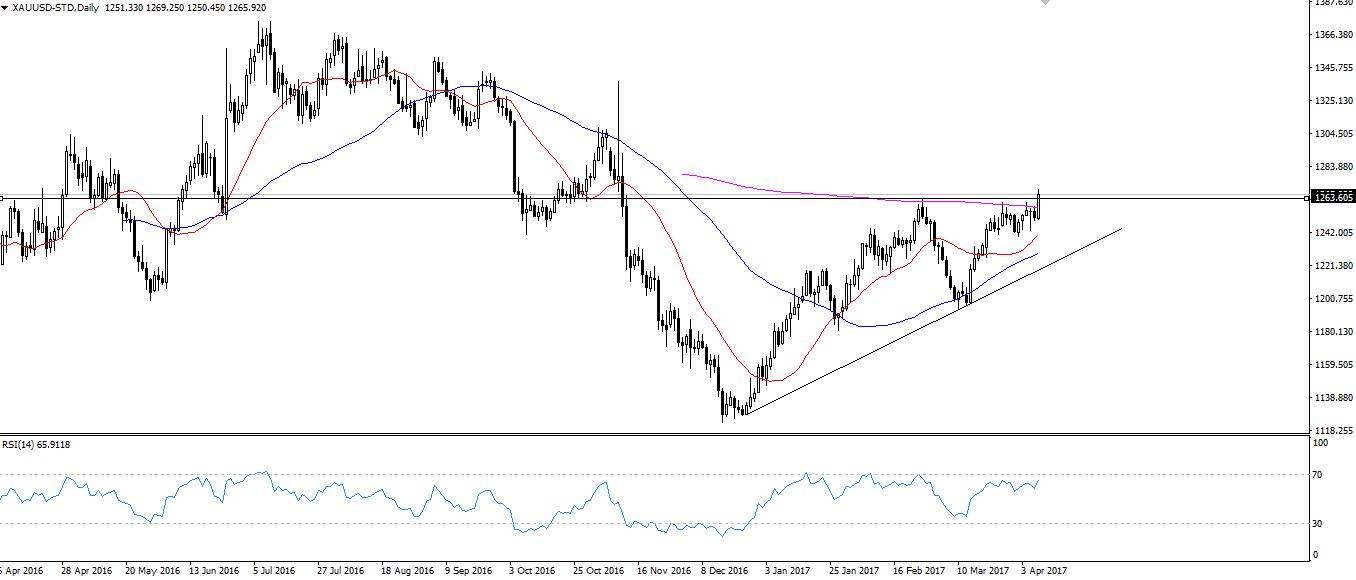Screen dimensions: 1356x580
Task: Click the 3 Jan 2017 date label
Action: (787, 571)
